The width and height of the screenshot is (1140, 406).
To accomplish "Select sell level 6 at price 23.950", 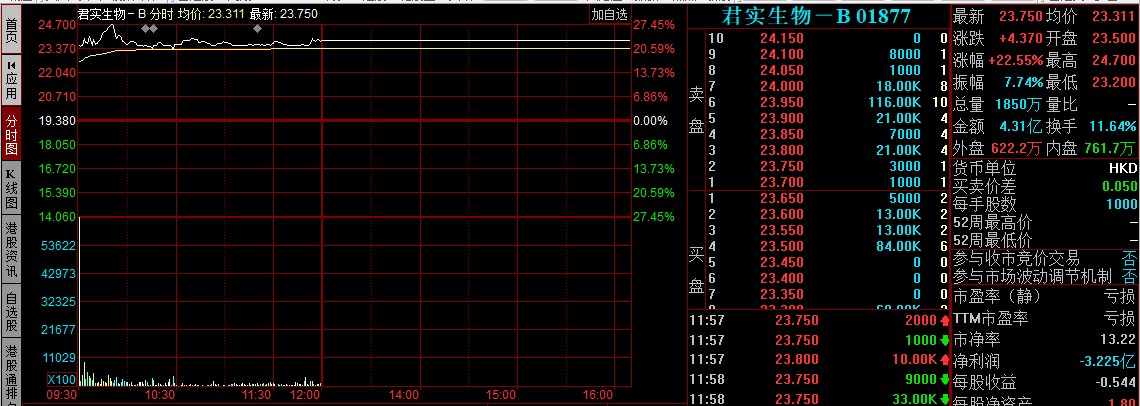I will pyautogui.click(x=815, y=102).
